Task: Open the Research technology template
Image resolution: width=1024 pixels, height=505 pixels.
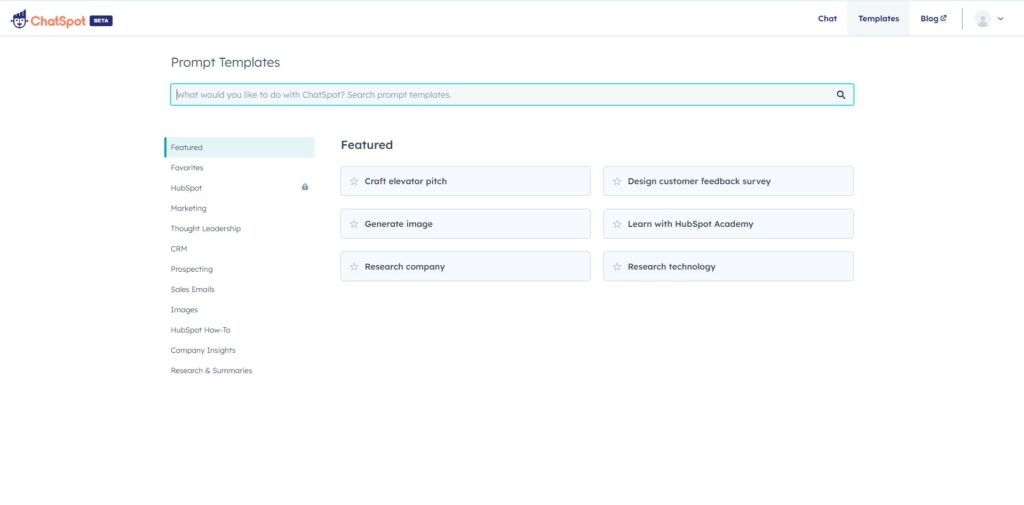Action: pos(728,267)
